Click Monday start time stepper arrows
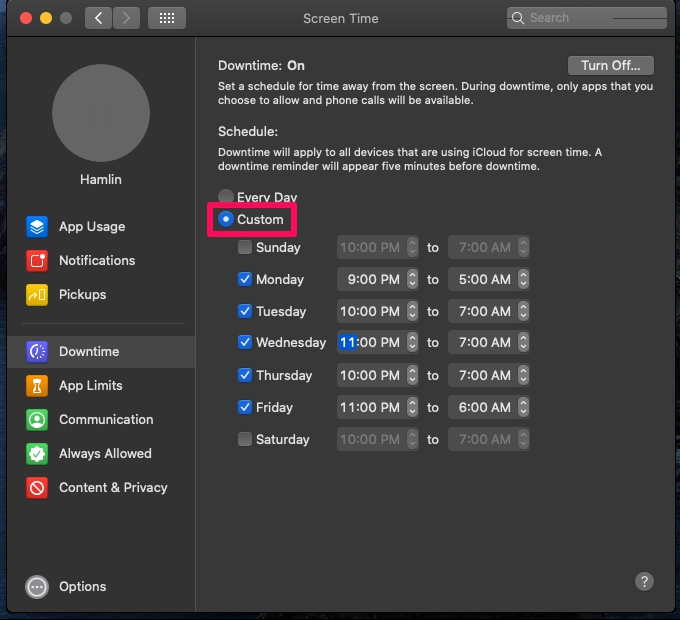The image size is (680, 620). pyautogui.click(x=412, y=279)
